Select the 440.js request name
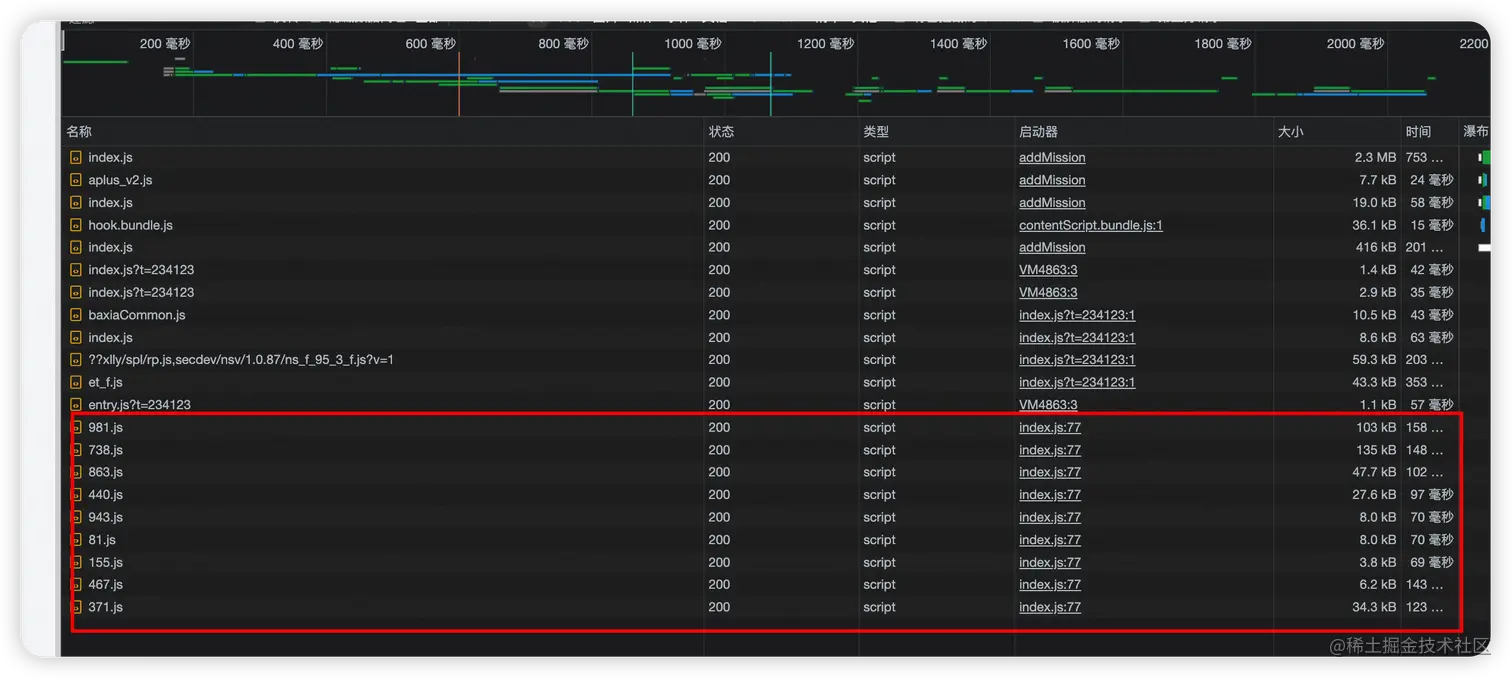Screen dimensions: 1512x678 click(x=105, y=495)
